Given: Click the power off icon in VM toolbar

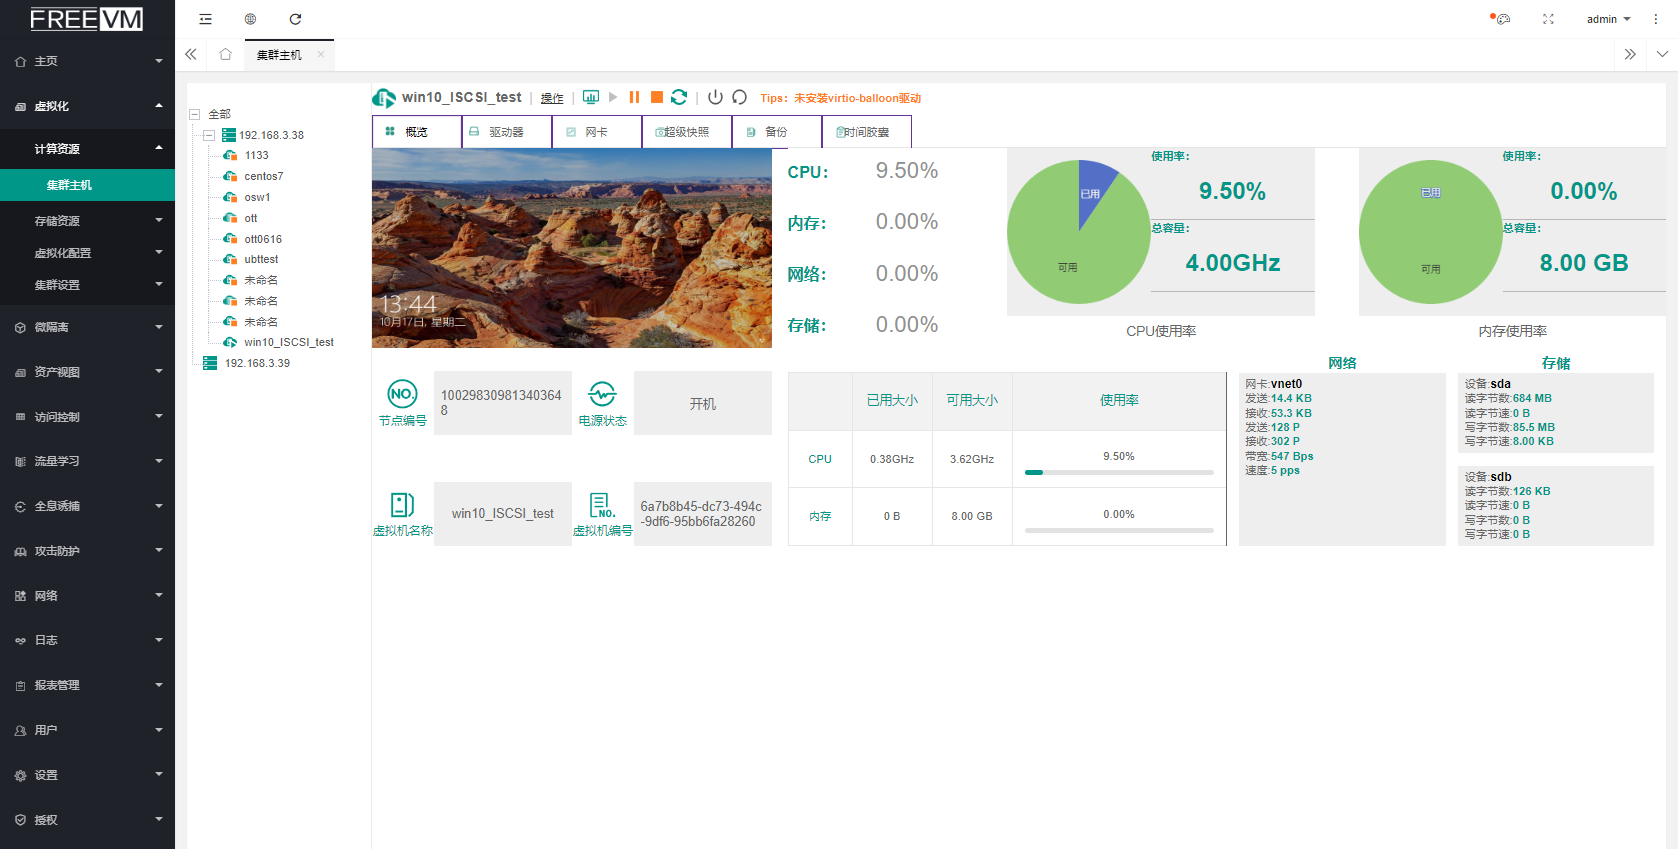Looking at the screenshot, I should click(715, 97).
